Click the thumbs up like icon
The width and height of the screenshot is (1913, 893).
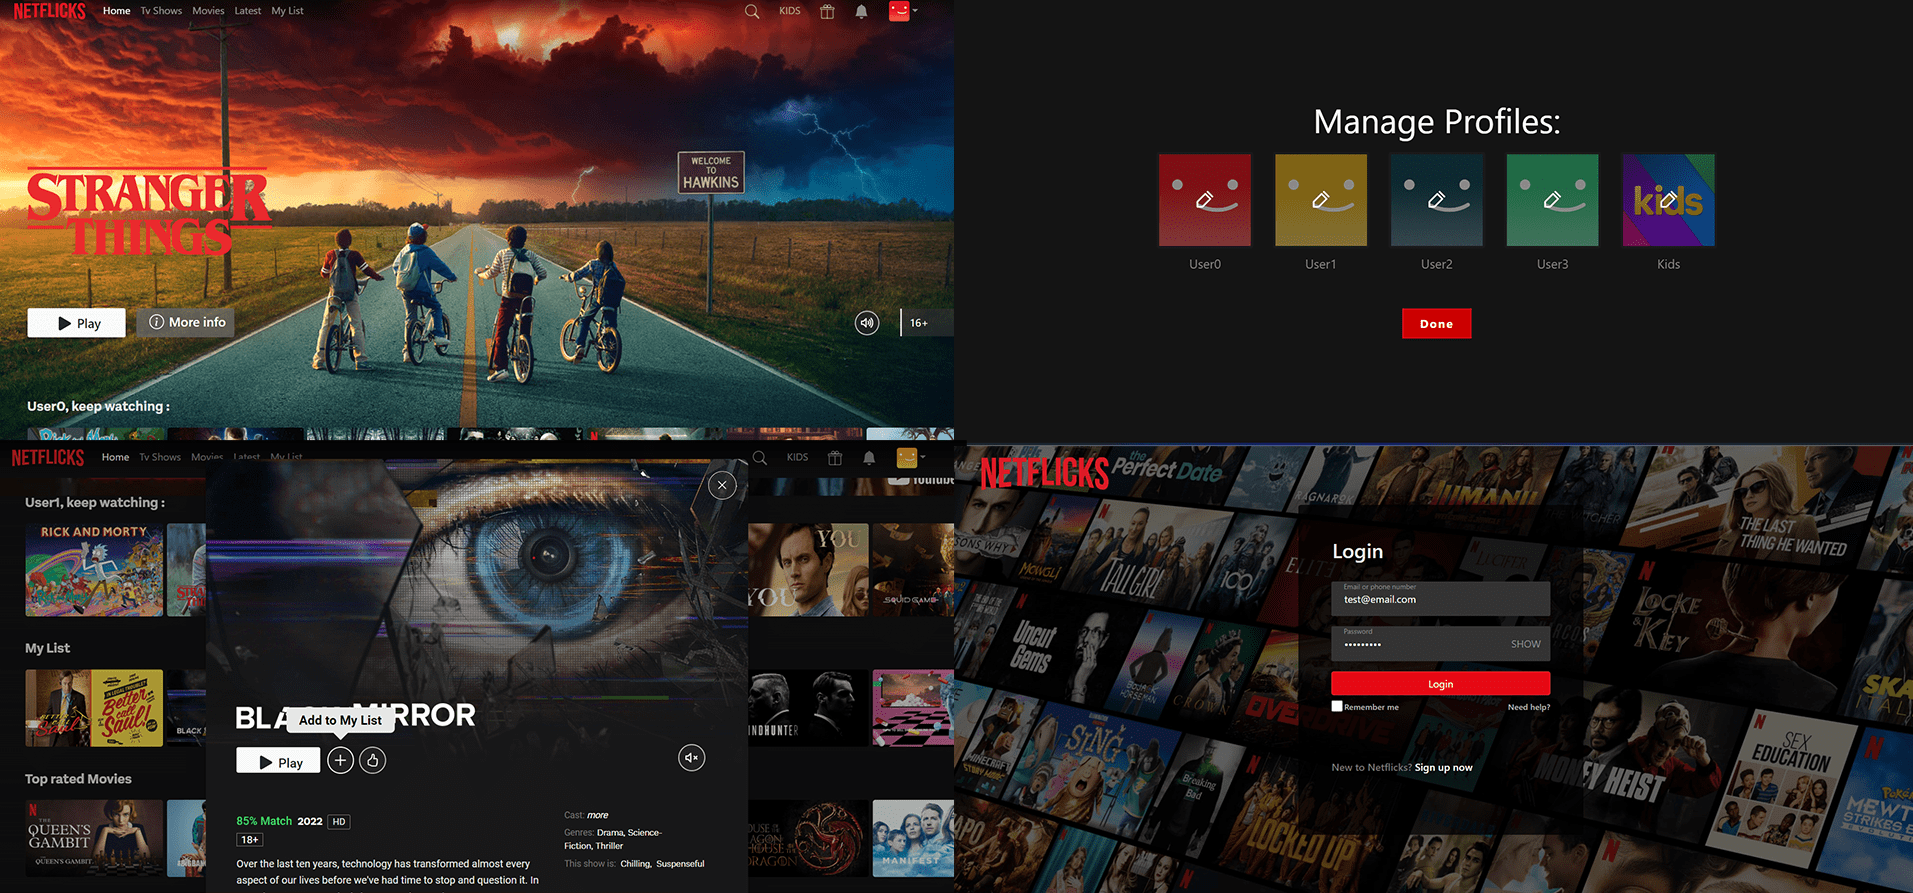(373, 761)
